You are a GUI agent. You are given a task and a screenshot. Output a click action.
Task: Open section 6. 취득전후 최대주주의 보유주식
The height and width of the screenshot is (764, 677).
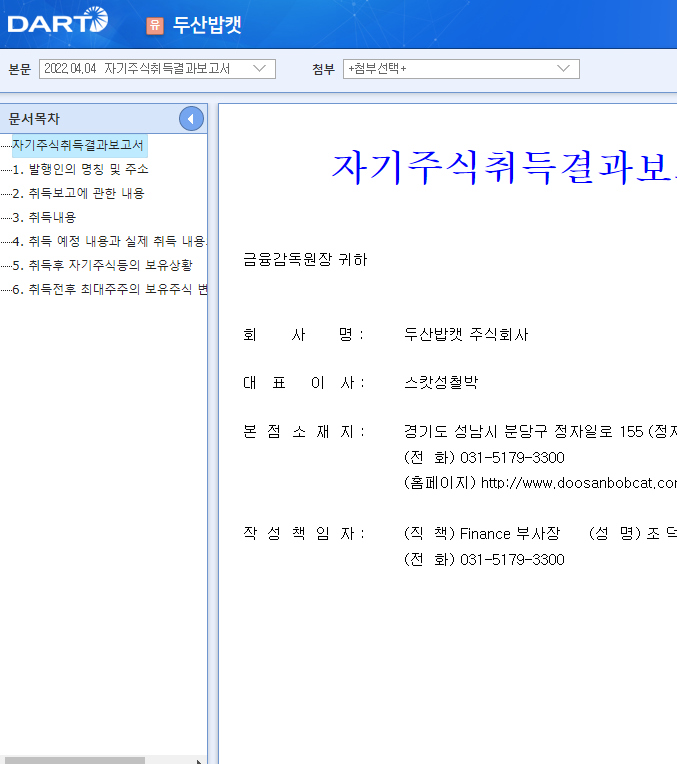click(x=110, y=289)
